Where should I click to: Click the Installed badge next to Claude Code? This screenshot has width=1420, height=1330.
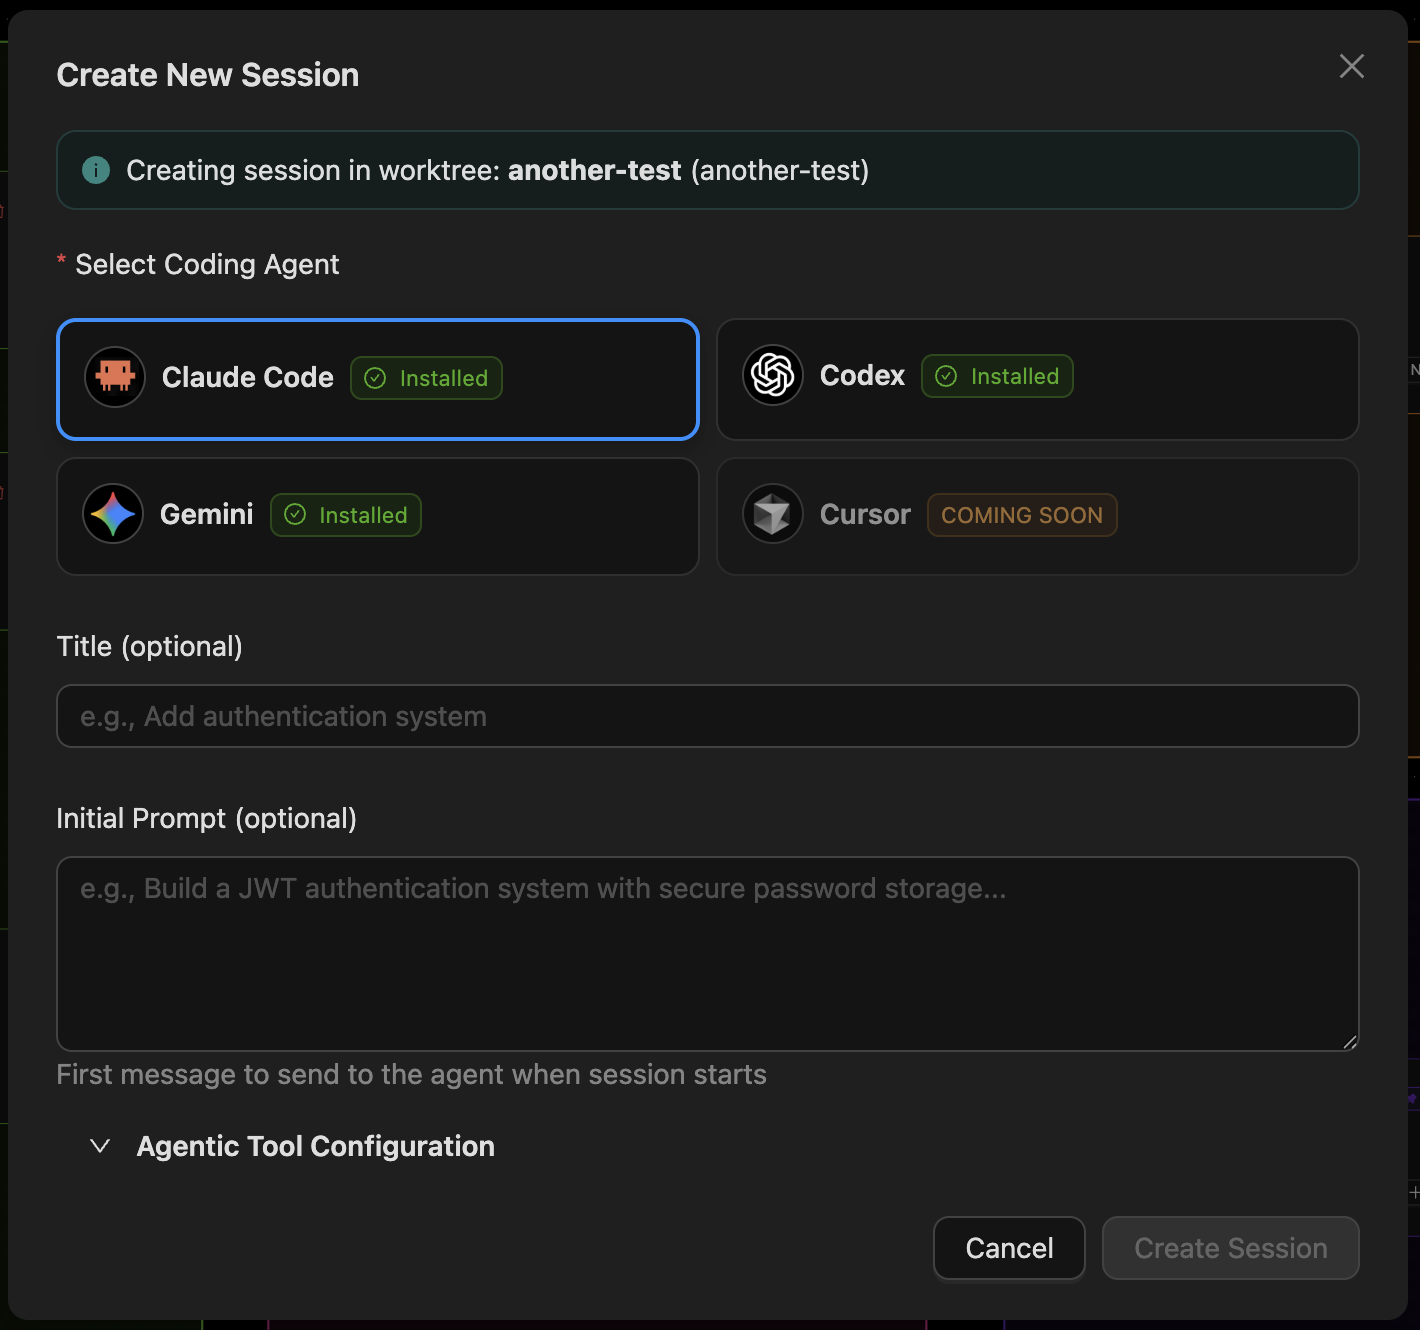(426, 378)
